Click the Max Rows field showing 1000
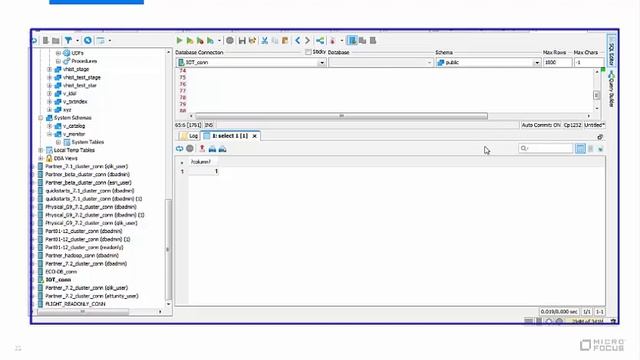Viewport: 640px width, 360px height. [x=558, y=62]
